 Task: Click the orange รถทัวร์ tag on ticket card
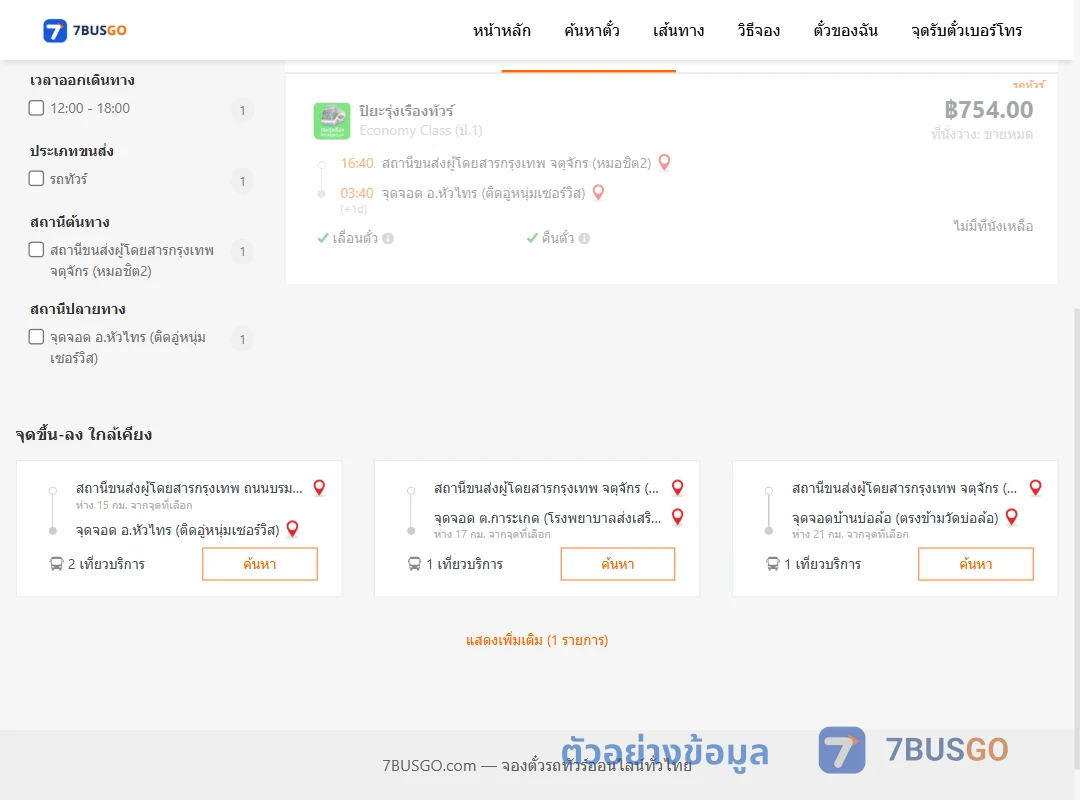pos(1028,85)
